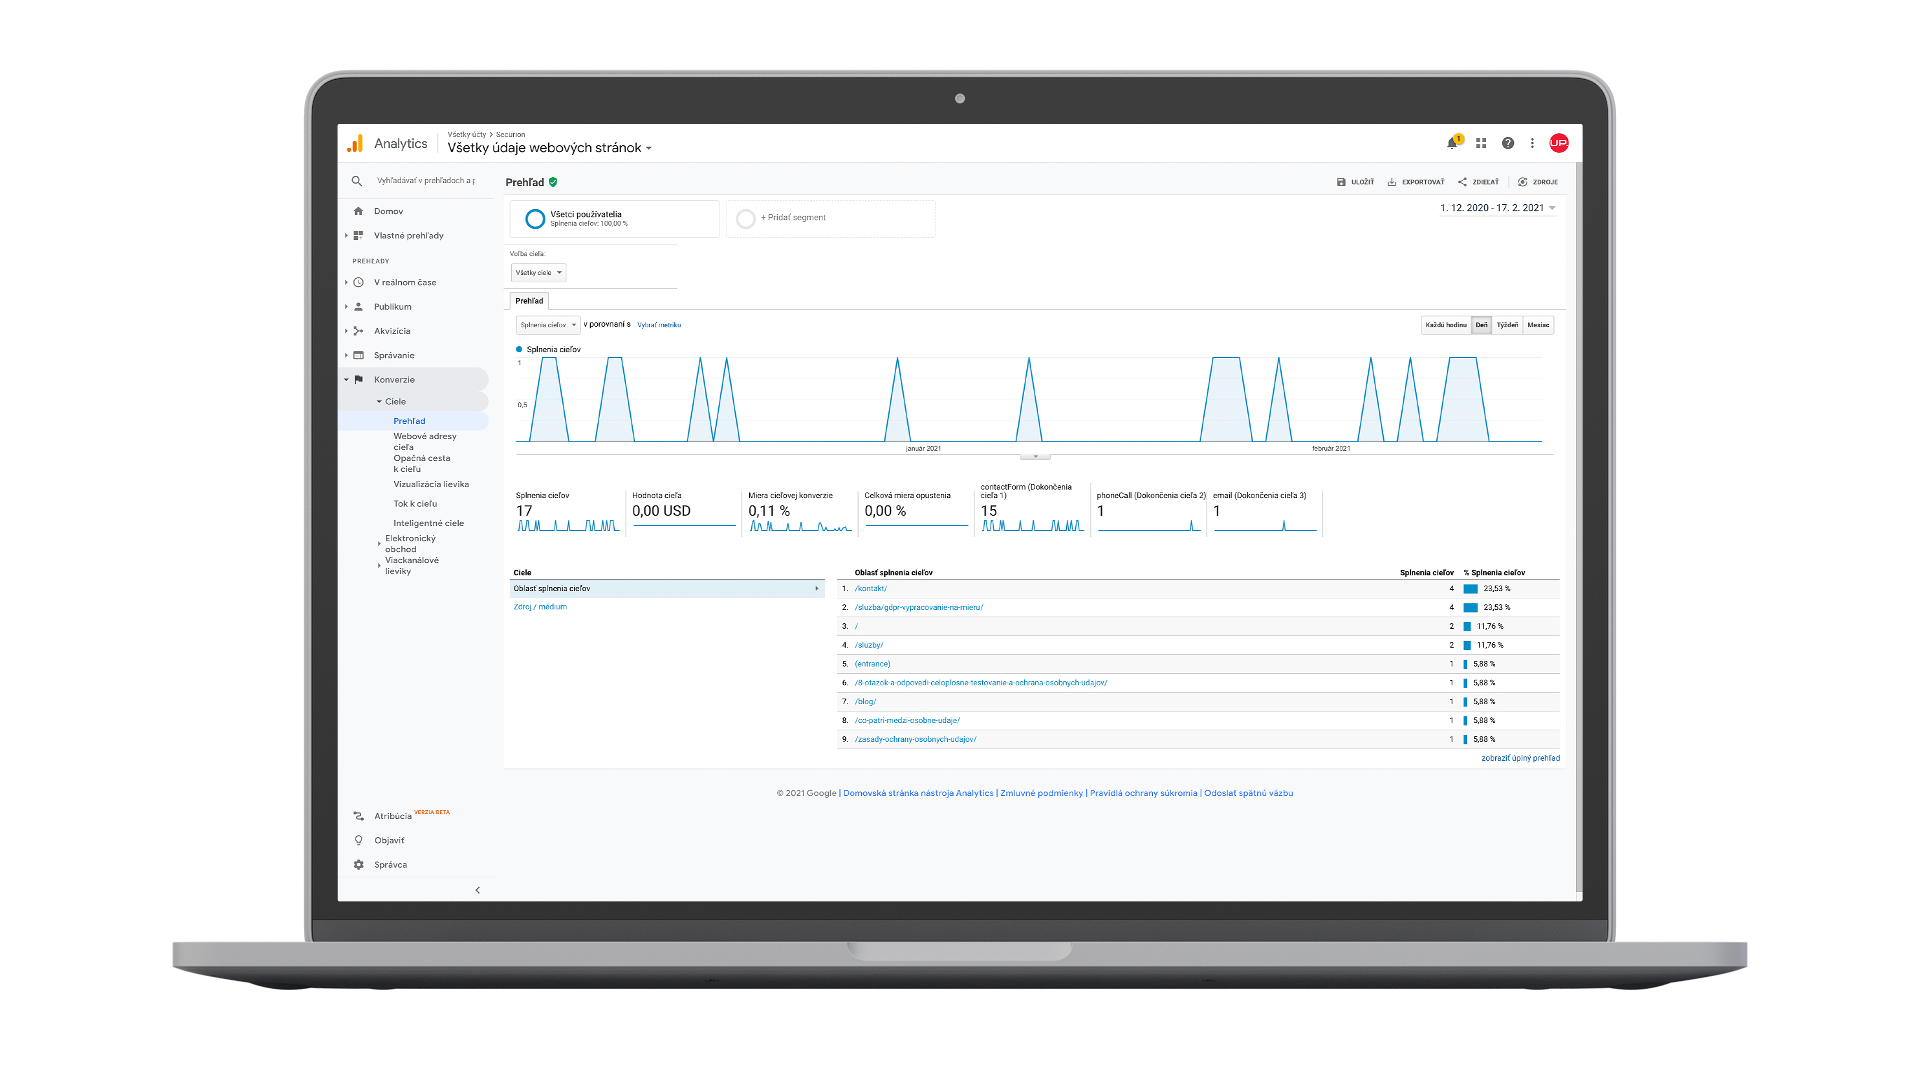Switch the chart granularity to Mesiac

pyautogui.click(x=1538, y=325)
